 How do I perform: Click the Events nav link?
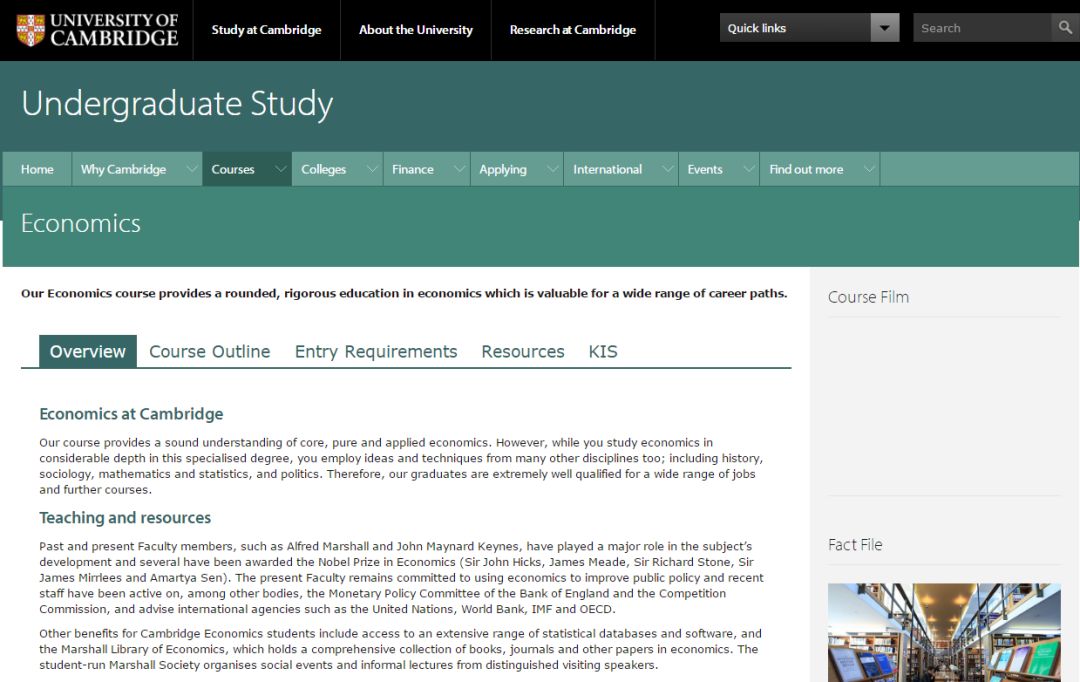pyautogui.click(x=705, y=169)
